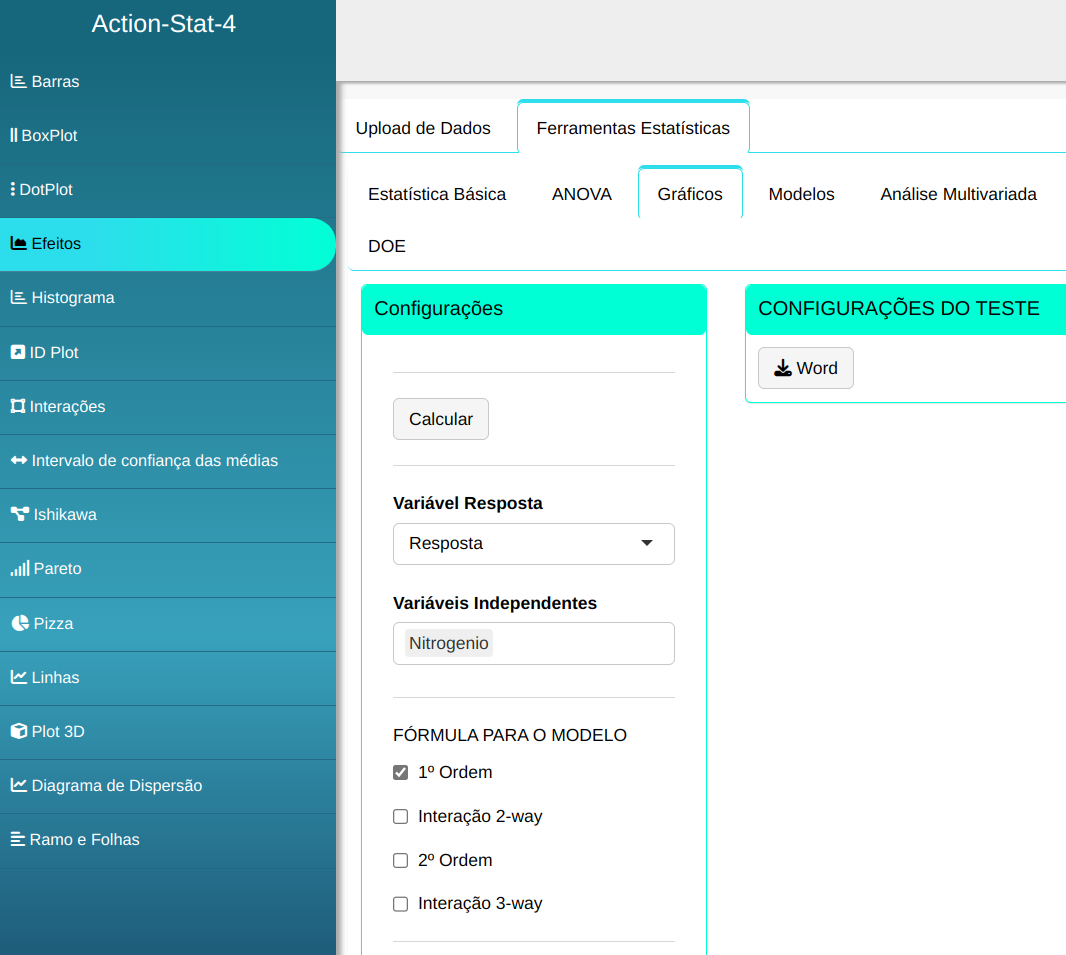Click the Histograma icon in sidebar
1066x955 pixels.
coord(18,297)
